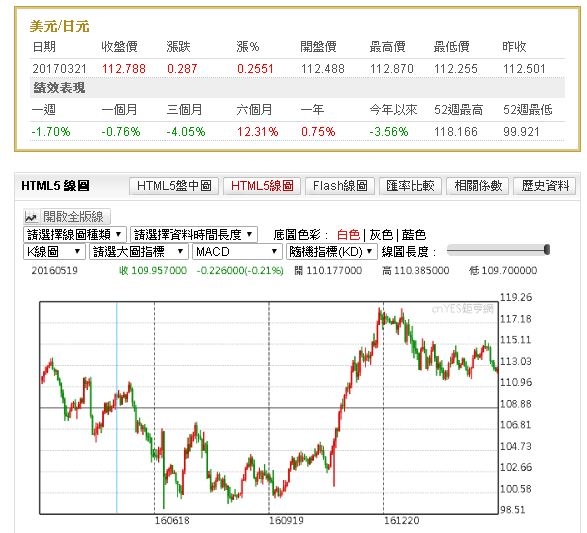Open the 隨機指標(KD) dropdown
The height and width of the screenshot is (533, 587).
[x=332, y=252]
